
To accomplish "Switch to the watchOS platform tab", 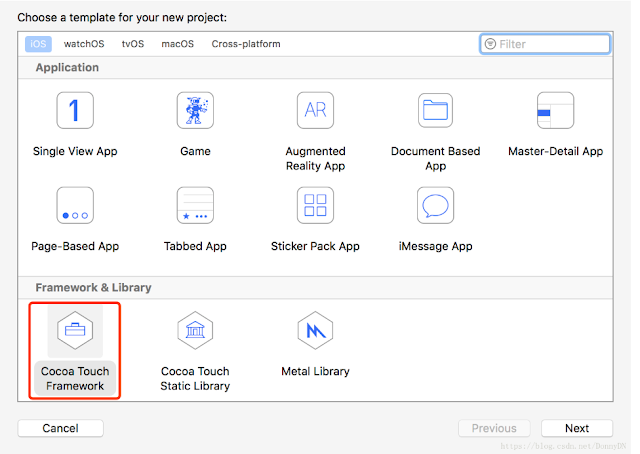I will [84, 44].
